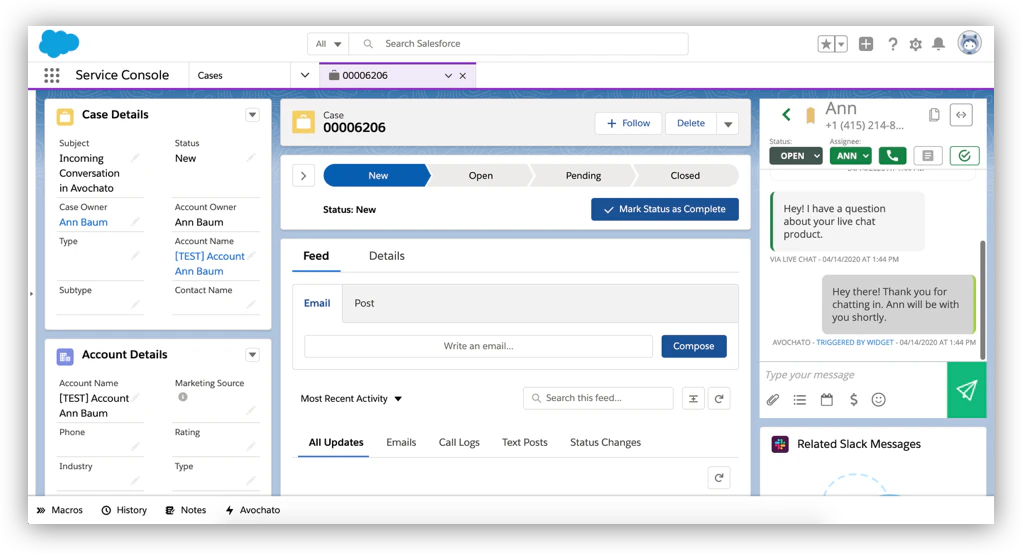Image resolution: width=1022 pixels, height=554 pixels.
Task: Attach a file with the paperclip icon
Action: click(x=773, y=400)
